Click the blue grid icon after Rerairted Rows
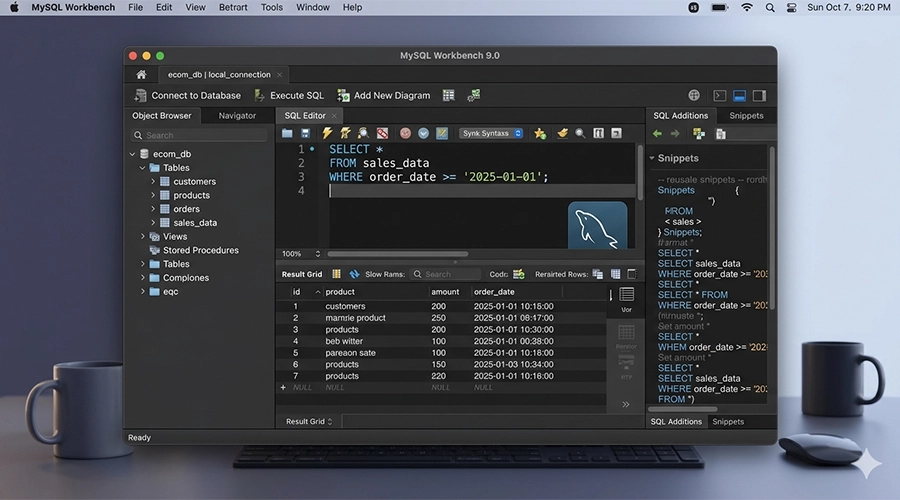This screenshot has height=500, width=900. pyautogui.click(x=615, y=274)
